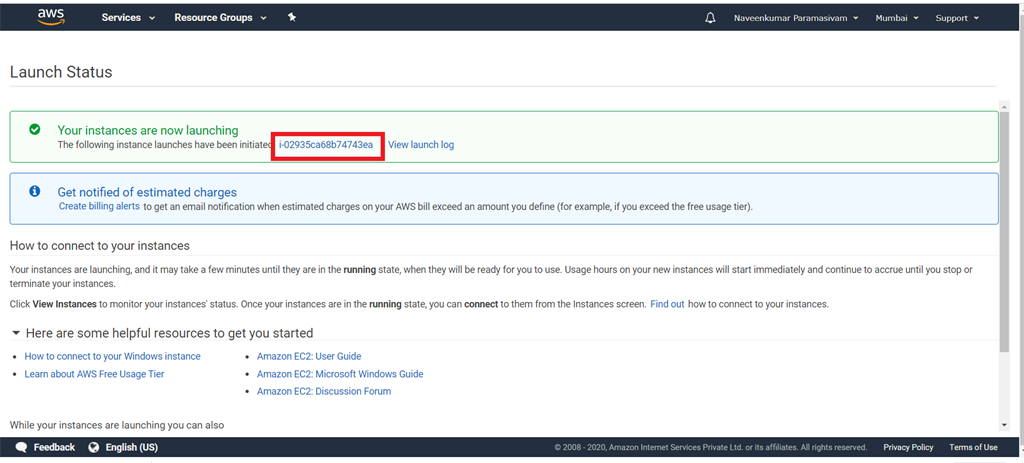Click 'Your instances are now launching' text
1024x463 pixels.
(x=148, y=131)
